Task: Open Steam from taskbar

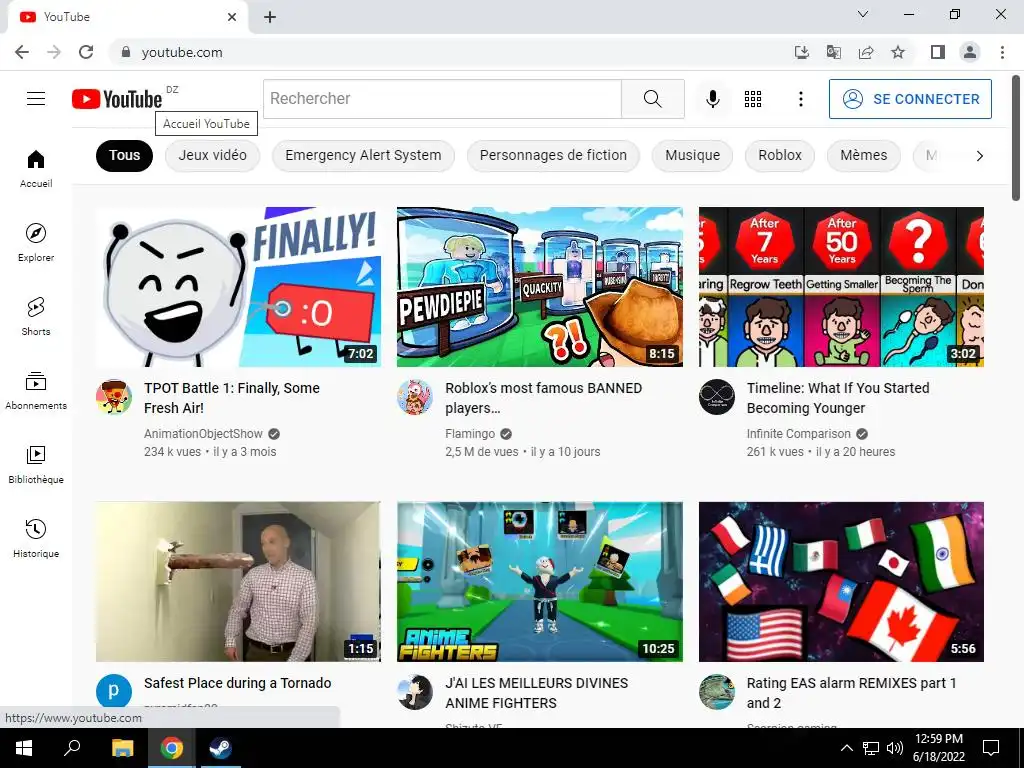Action: (220, 748)
